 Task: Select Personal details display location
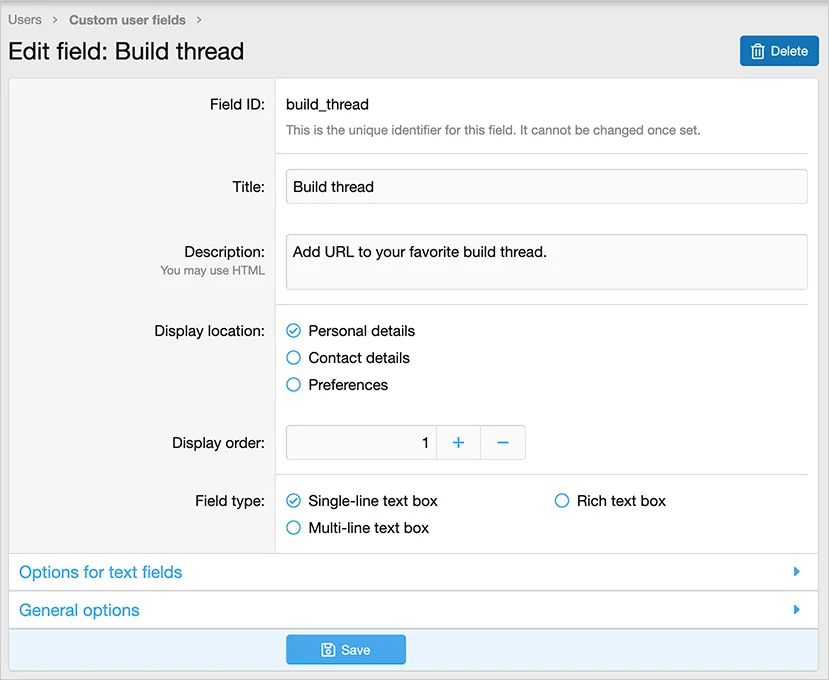point(294,331)
